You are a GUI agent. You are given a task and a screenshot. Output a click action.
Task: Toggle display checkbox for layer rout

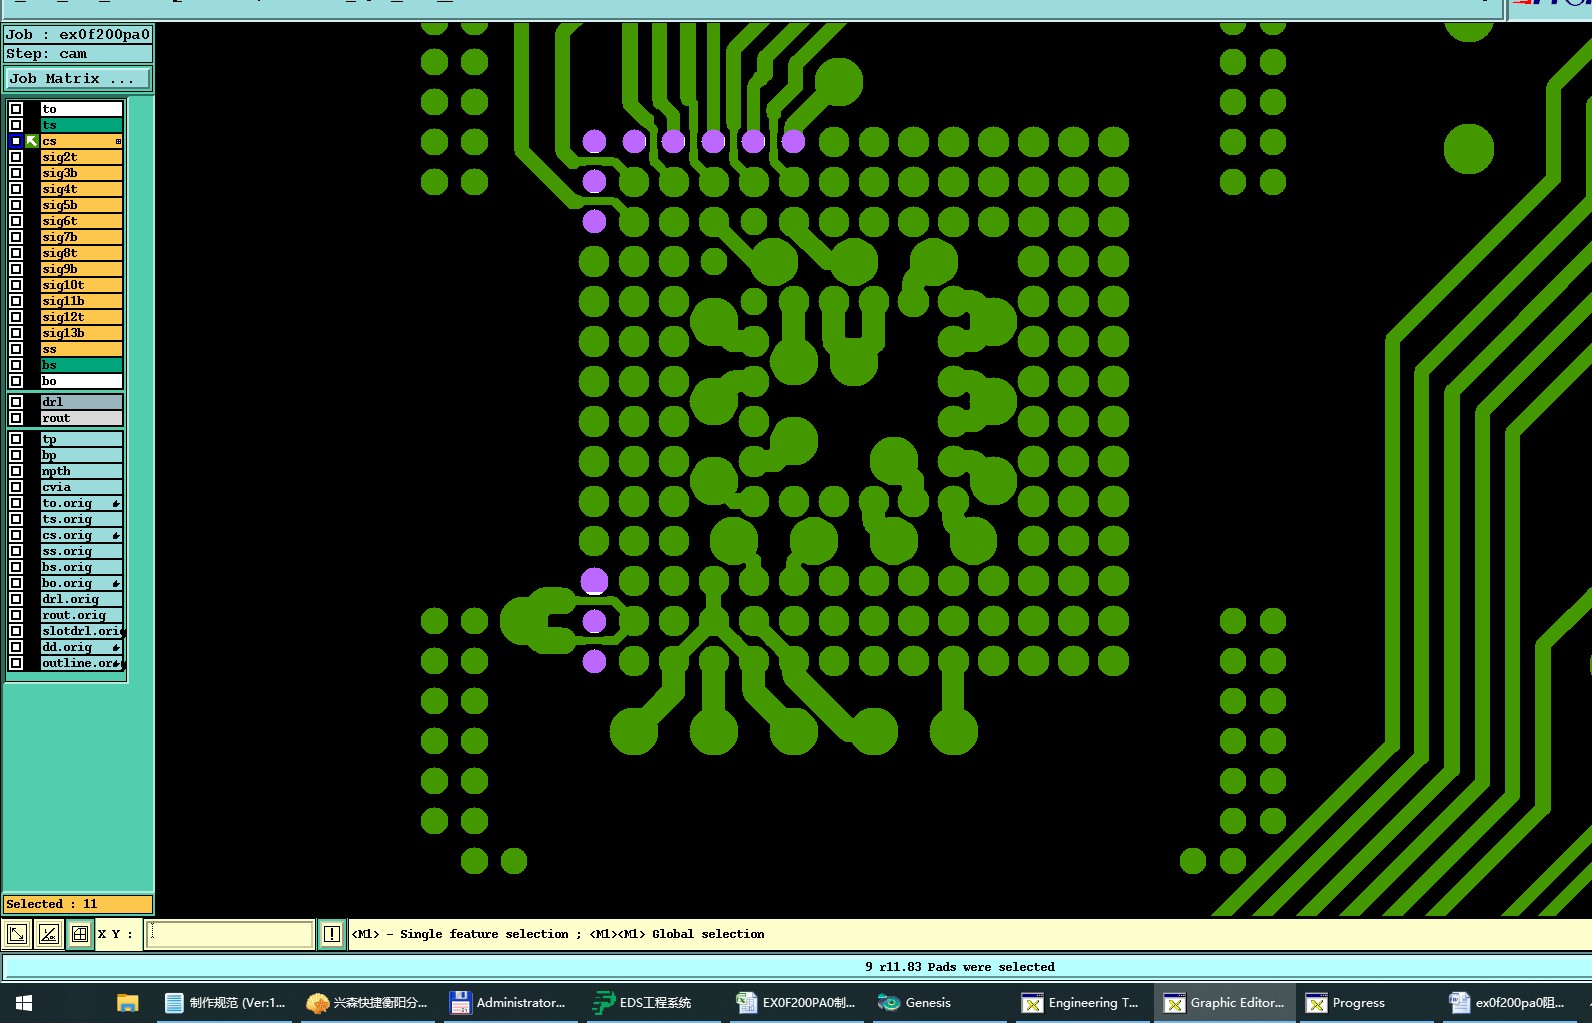click(16, 418)
